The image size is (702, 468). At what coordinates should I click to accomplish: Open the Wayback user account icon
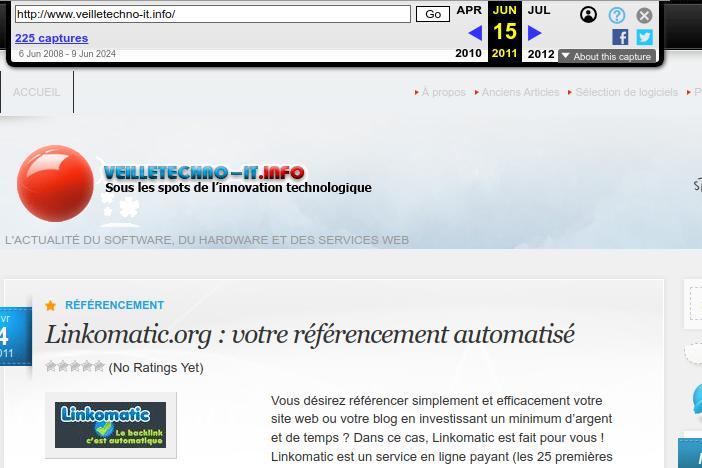click(x=589, y=15)
